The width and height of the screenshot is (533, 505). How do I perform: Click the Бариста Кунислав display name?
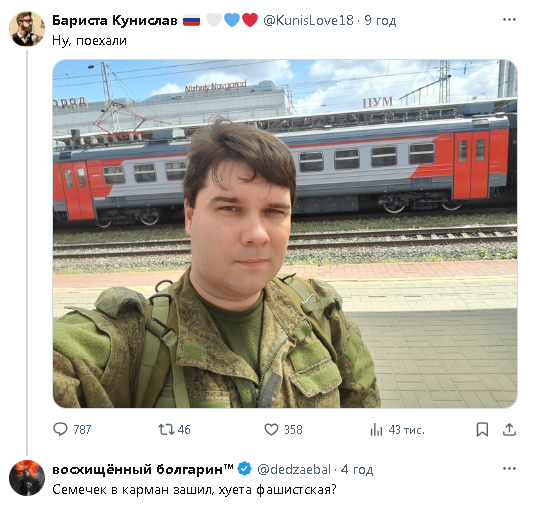(x=115, y=20)
